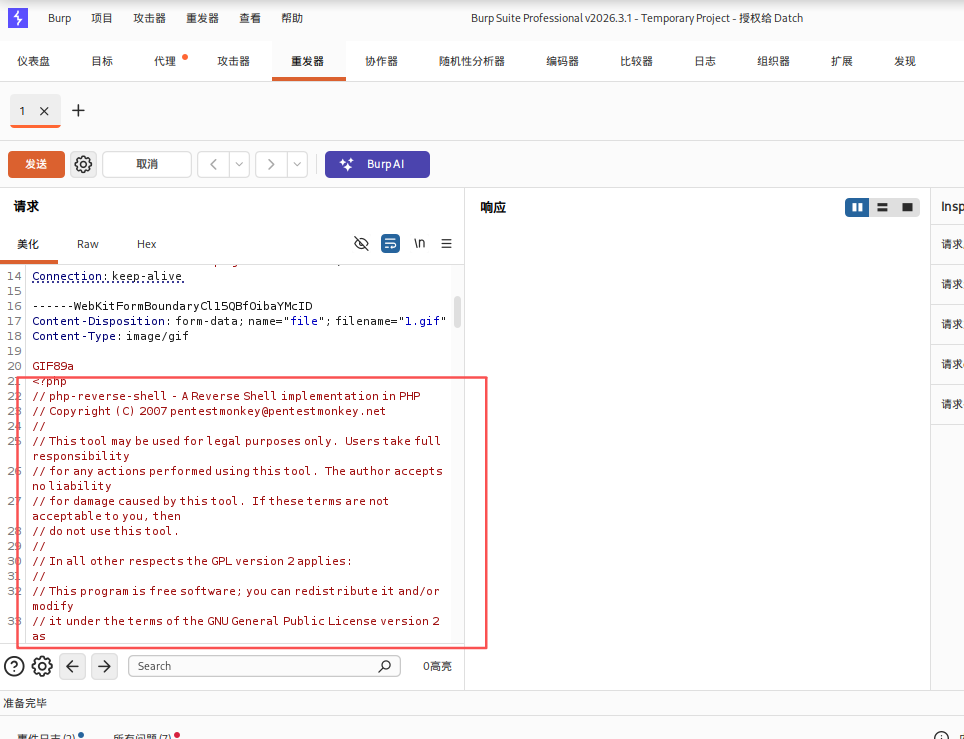Screen dimensions: 964x739
Task: Open the 比较器 tab
Action: [636, 61]
